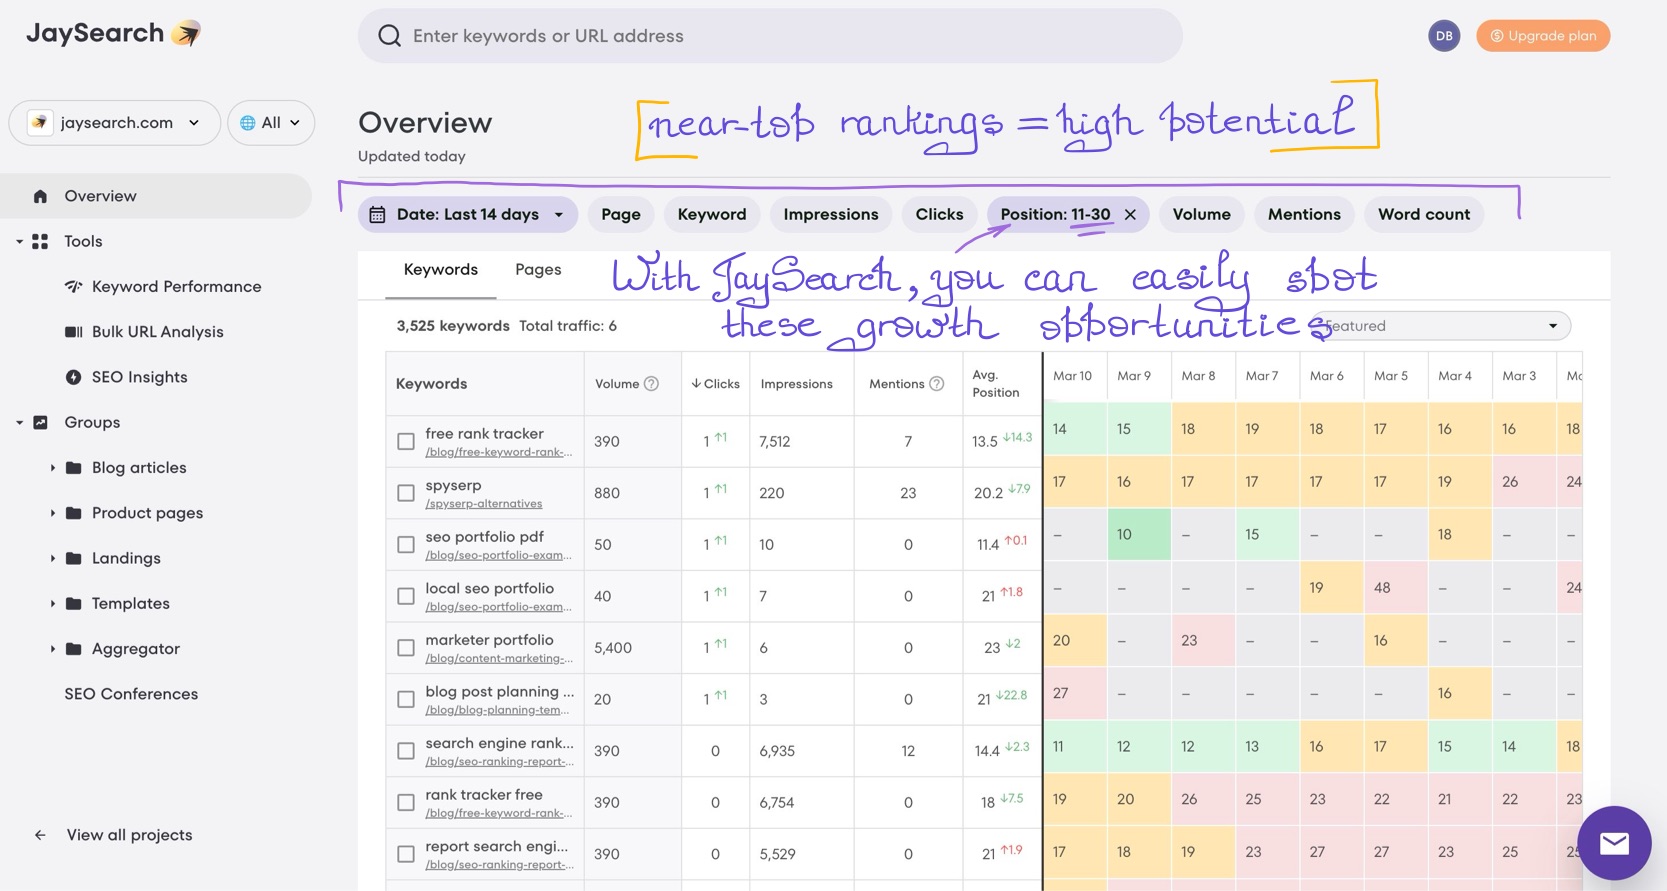Sort by the Clicks column arrow
The height and width of the screenshot is (891, 1667).
[696, 383]
